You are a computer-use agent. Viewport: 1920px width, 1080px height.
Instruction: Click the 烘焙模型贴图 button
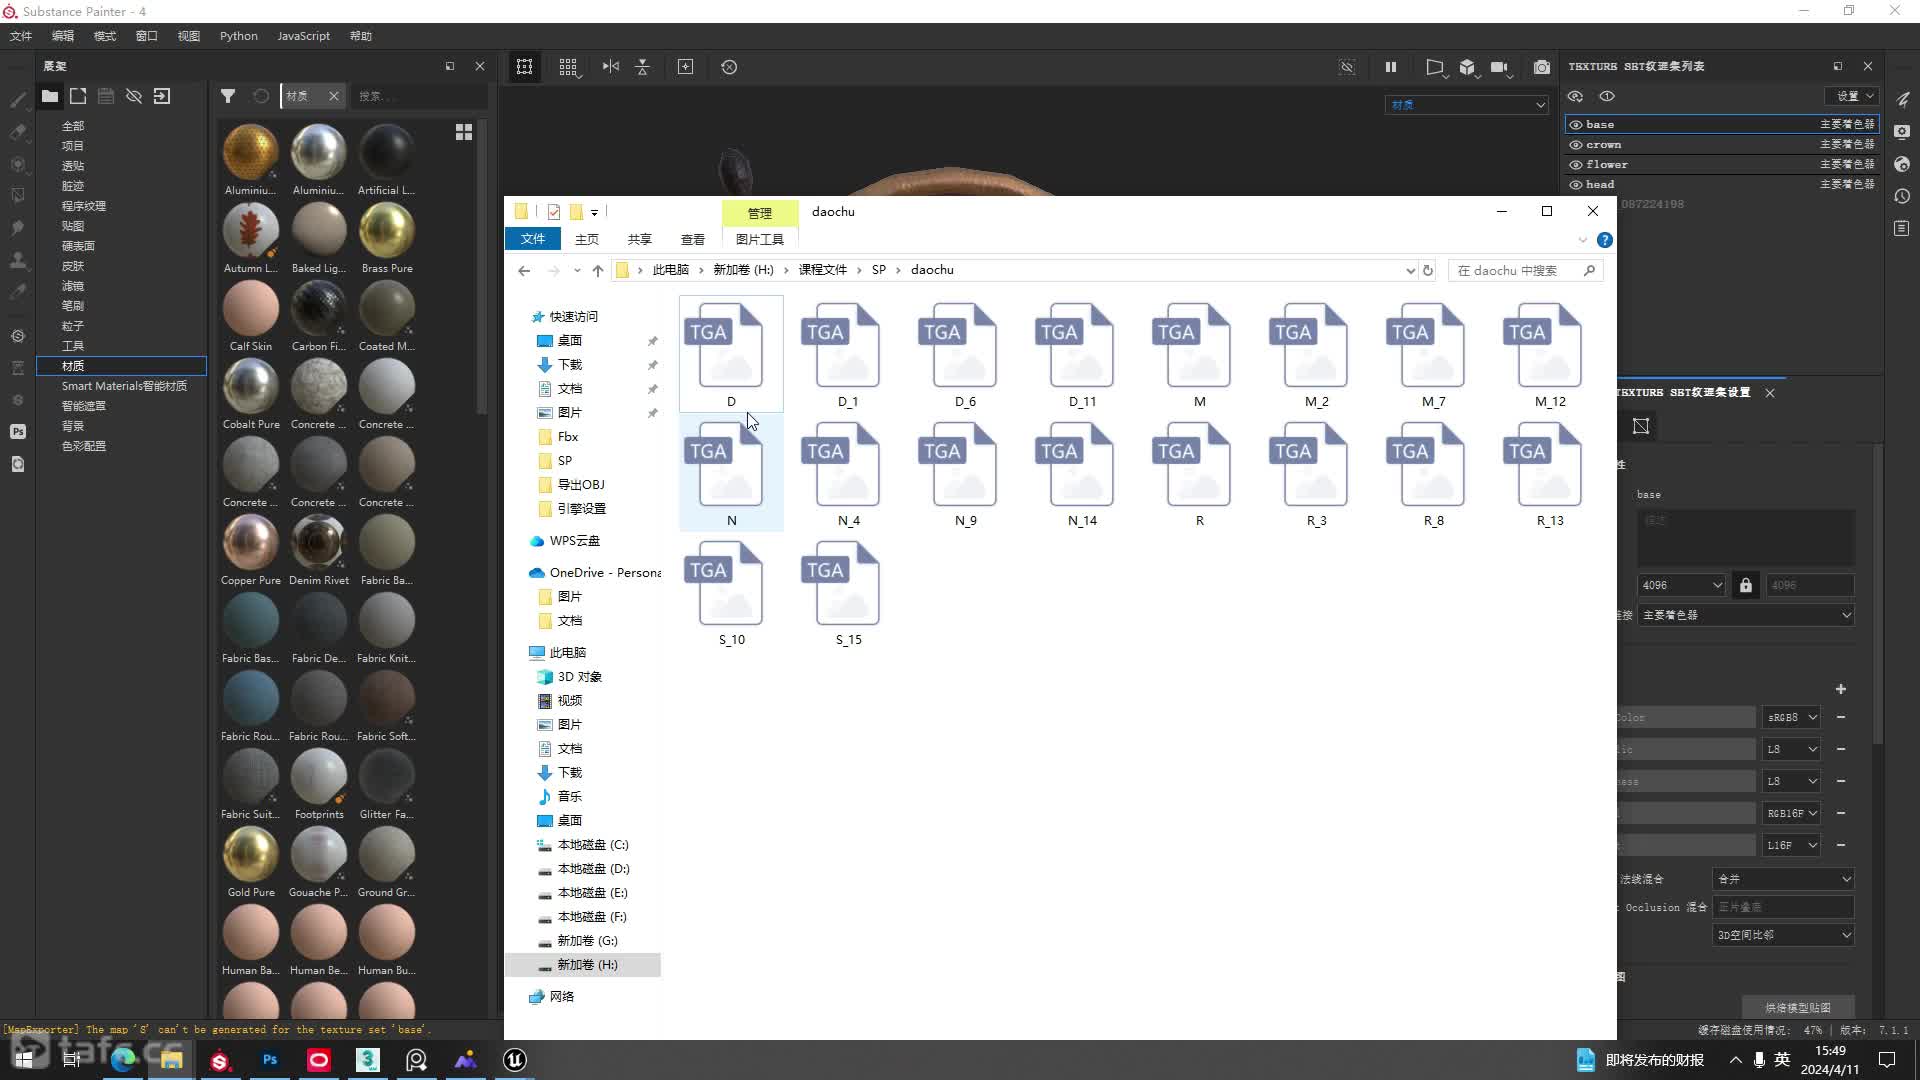(1798, 1008)
